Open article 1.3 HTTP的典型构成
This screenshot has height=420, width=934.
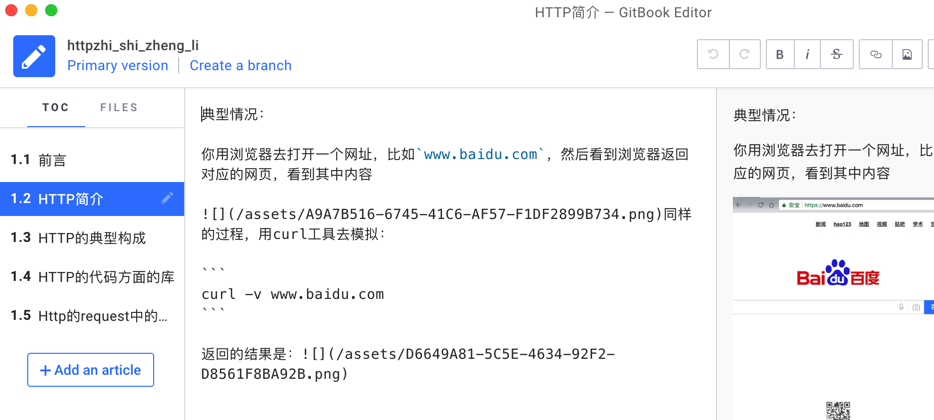(91, 238)
